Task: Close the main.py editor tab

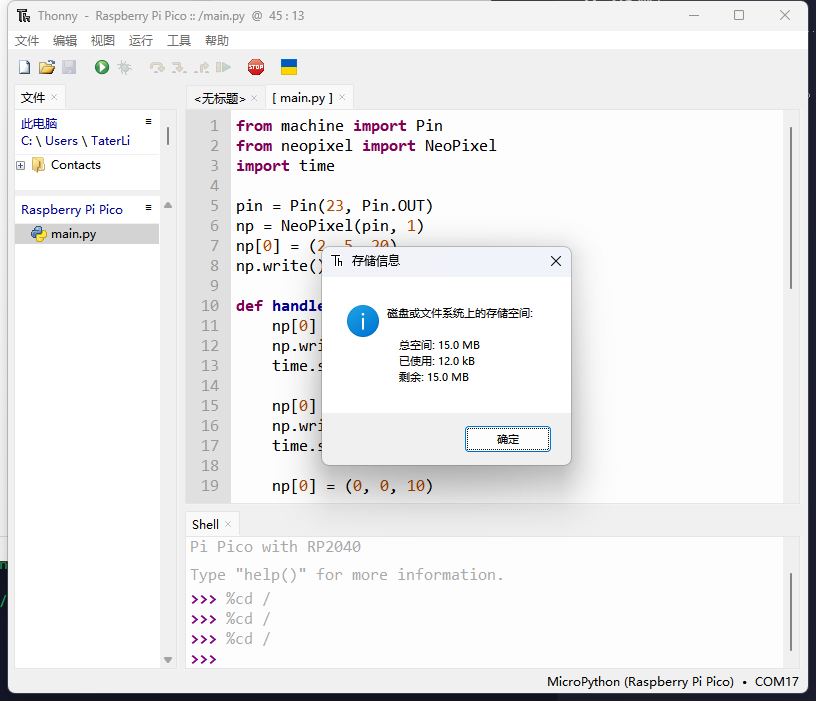Action: pyautogui.click(x=342, y=97)
